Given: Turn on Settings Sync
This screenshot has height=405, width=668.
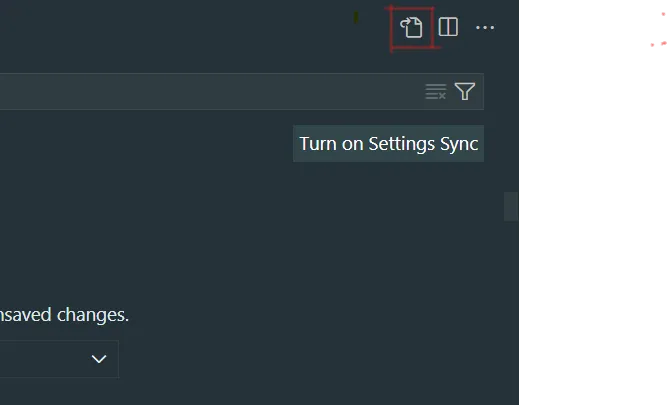Looking at the screenshot, I should click(x=388, y=143).
